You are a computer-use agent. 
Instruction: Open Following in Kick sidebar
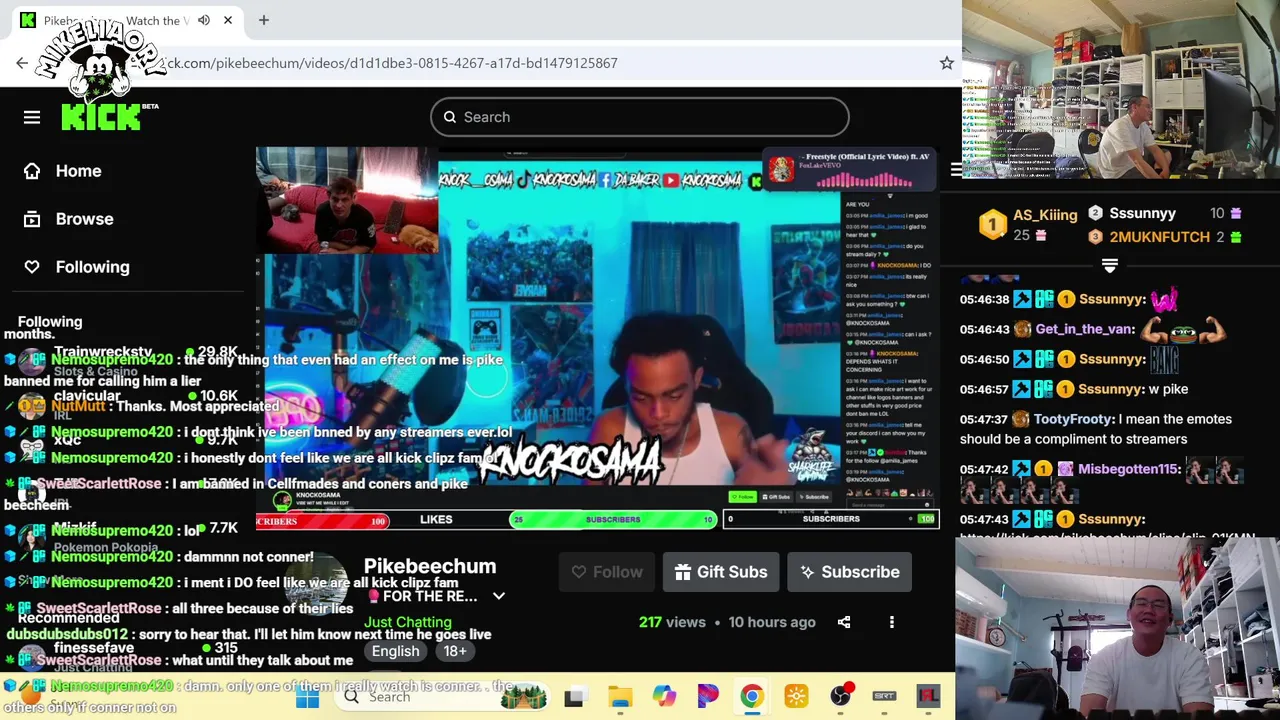point(78,267)
